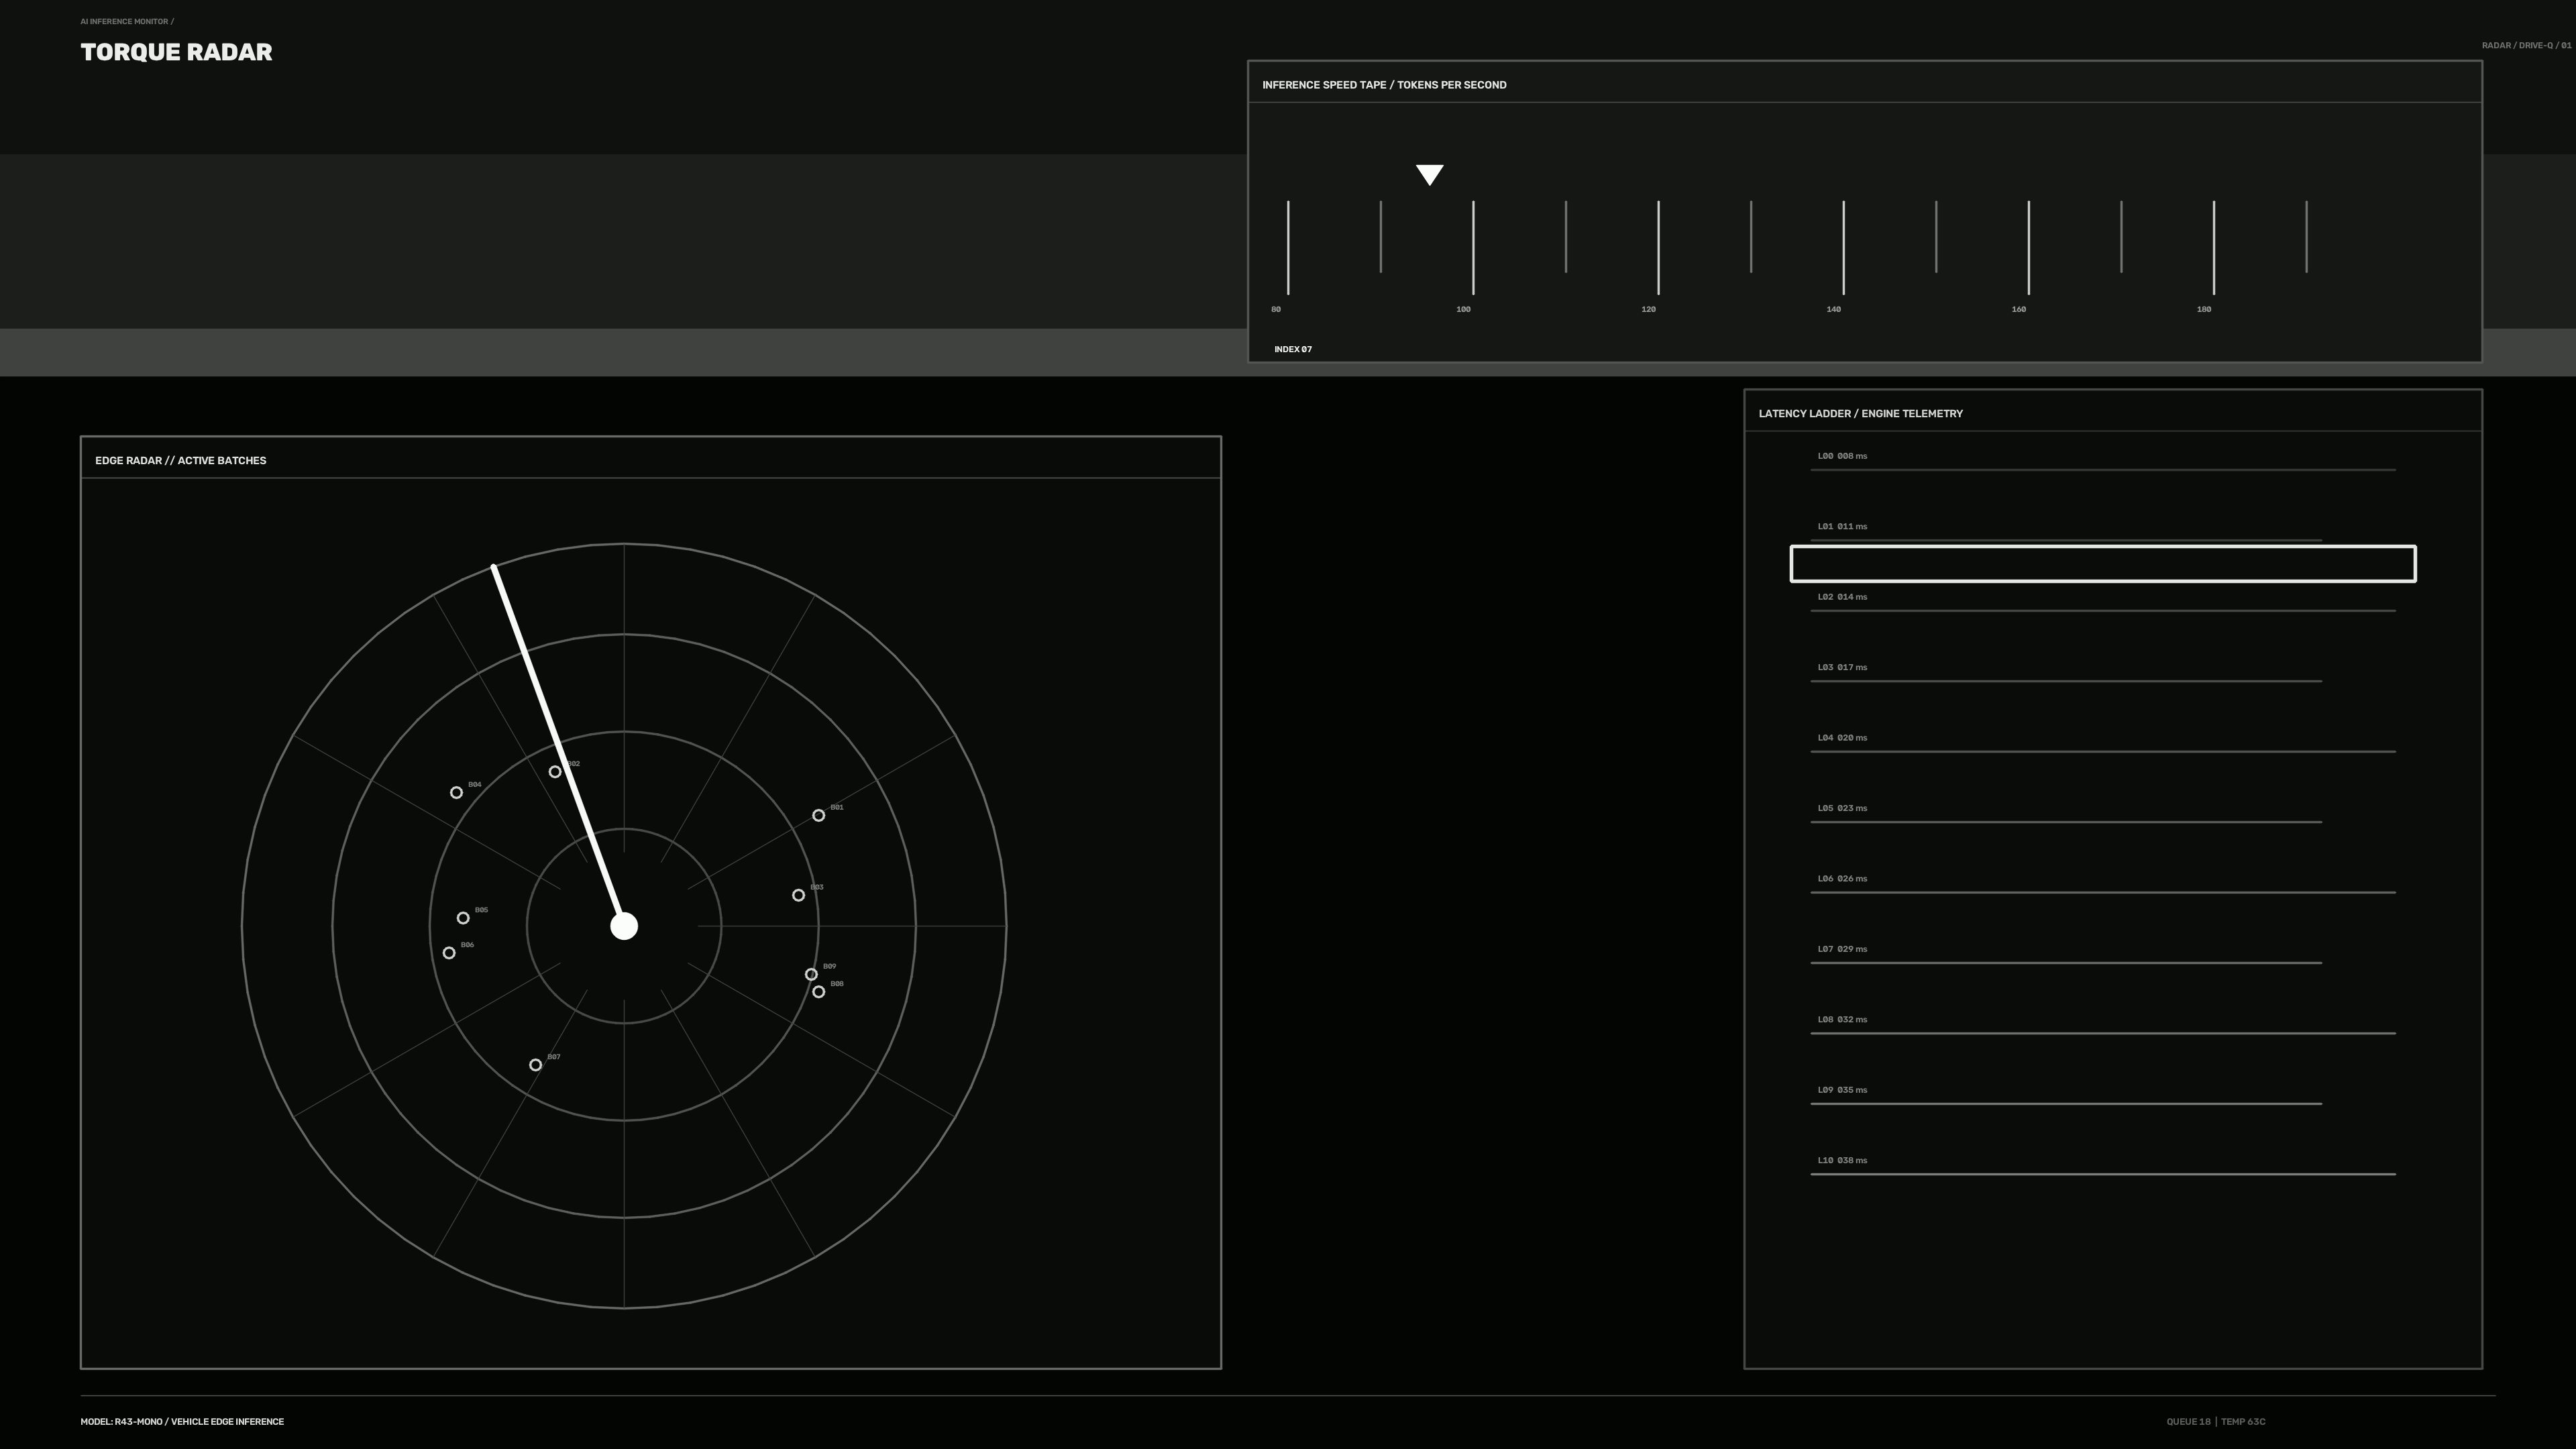The height and width of the screenshot is (1449, 2576).
Task: Select latency row L00 008 ms
Action: point(2103,462)
